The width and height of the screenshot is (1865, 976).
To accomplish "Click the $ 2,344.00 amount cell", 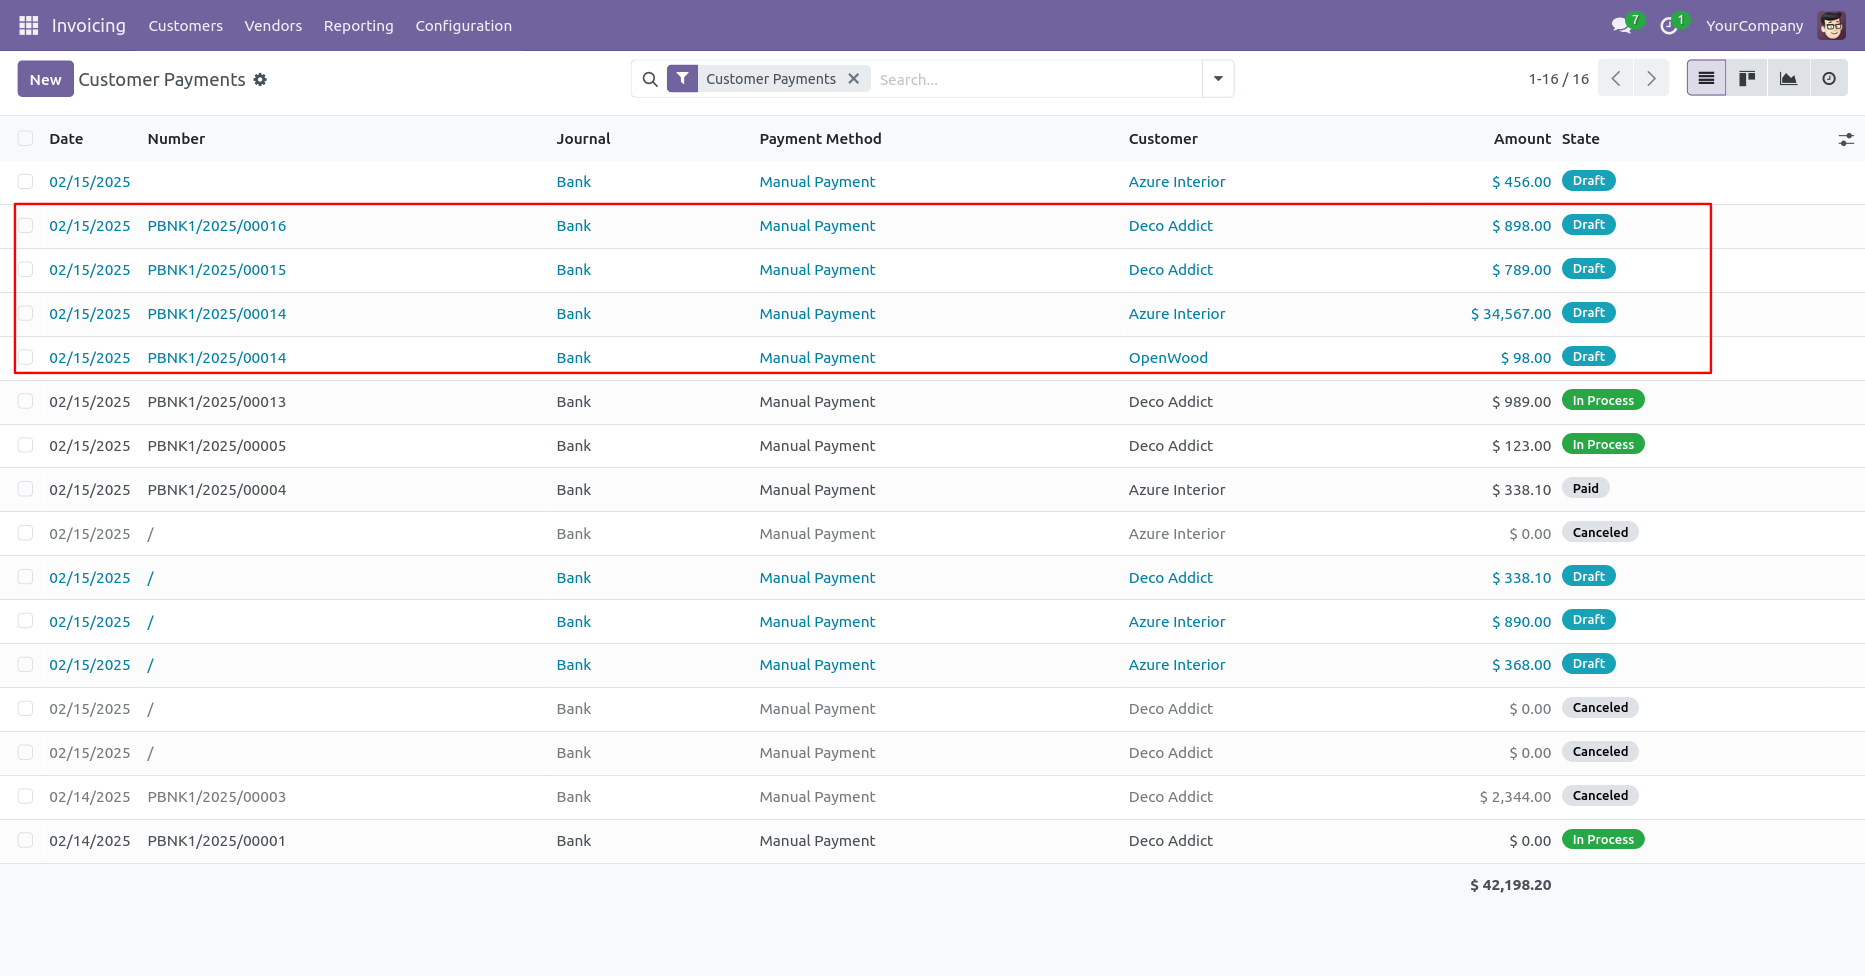I will coord(1515,797).
